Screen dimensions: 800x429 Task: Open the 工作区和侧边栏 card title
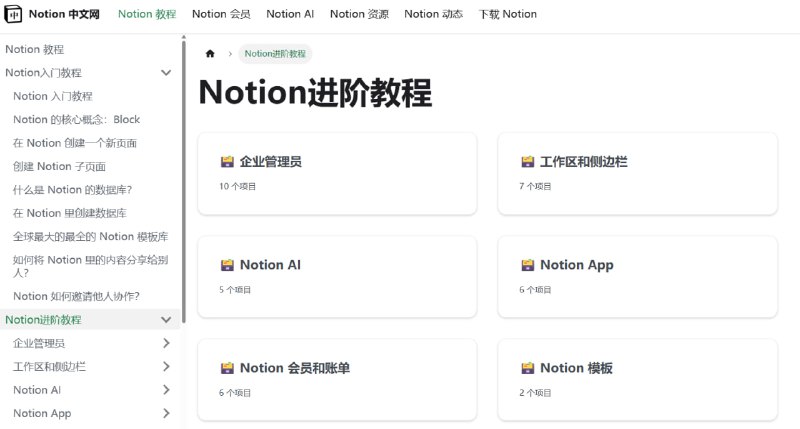583,162
